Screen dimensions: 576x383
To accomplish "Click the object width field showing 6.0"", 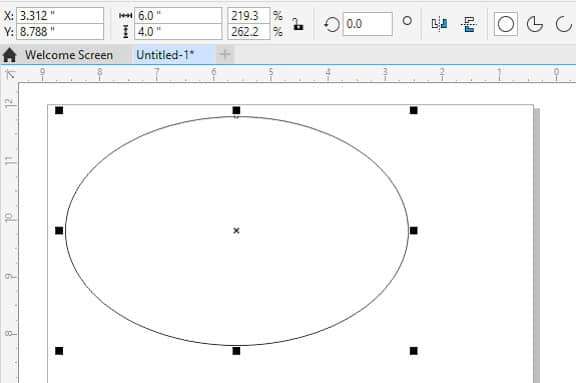I will tap(178, 15).
